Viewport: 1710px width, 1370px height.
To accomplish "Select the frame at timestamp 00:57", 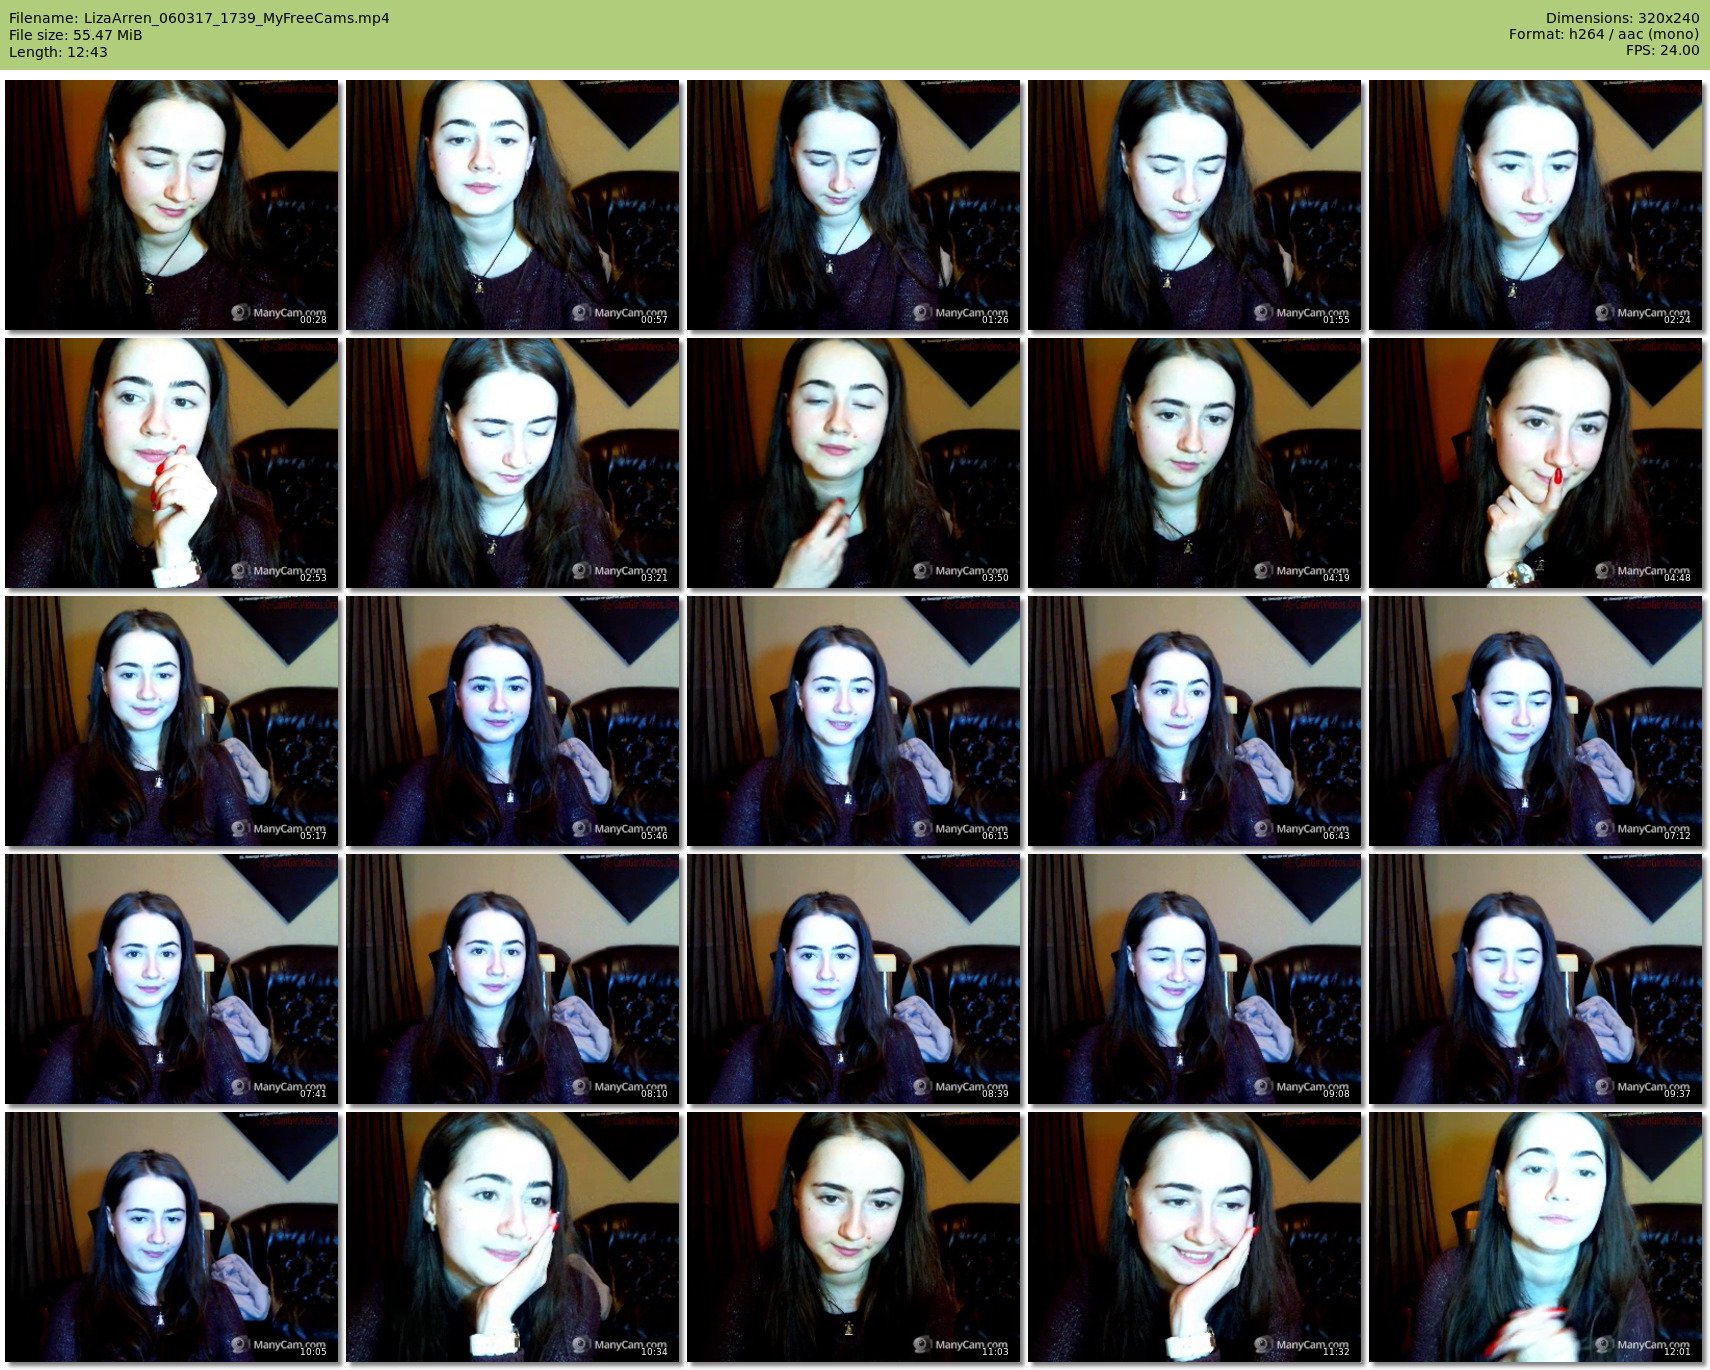I will (x=513, y=205).
